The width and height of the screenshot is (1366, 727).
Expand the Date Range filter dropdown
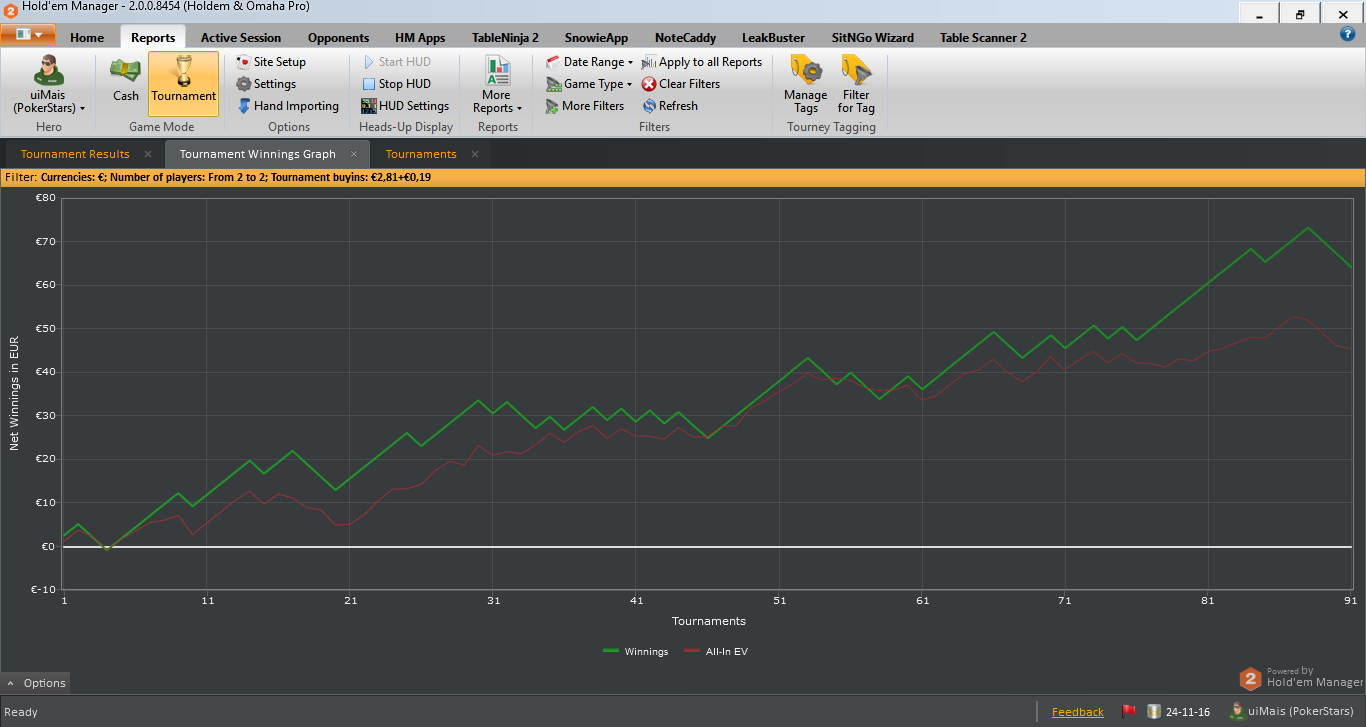click(x=589, y=62)
